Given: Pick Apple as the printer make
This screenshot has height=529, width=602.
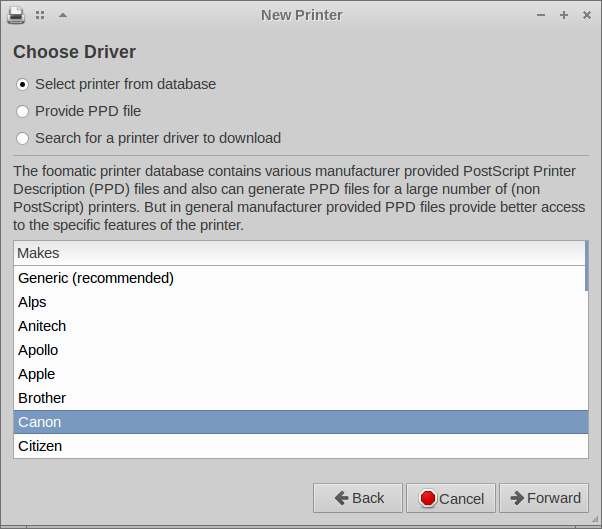Looking at the screenshot, I should [x=36, y=374].
